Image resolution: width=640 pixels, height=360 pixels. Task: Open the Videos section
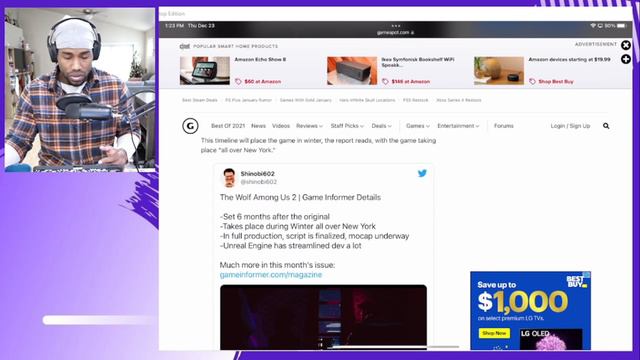[281, 126]
